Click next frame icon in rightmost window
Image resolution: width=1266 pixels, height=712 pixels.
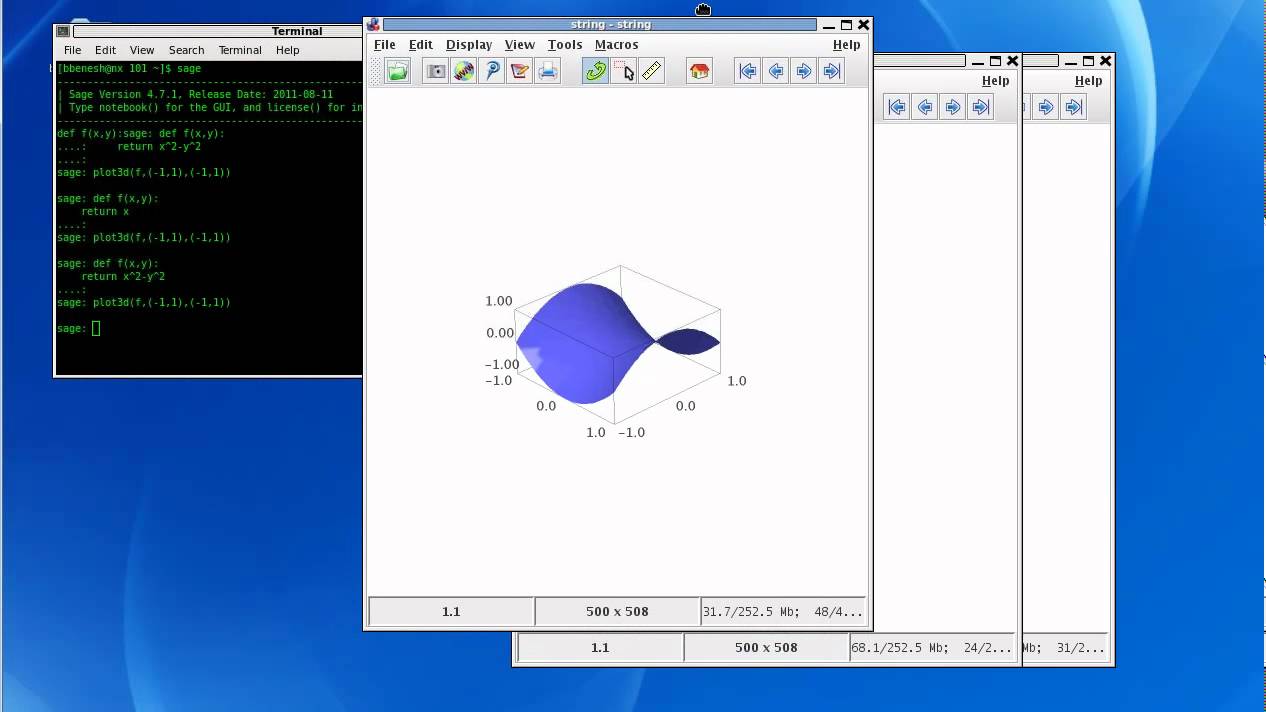coord(1046,107)
